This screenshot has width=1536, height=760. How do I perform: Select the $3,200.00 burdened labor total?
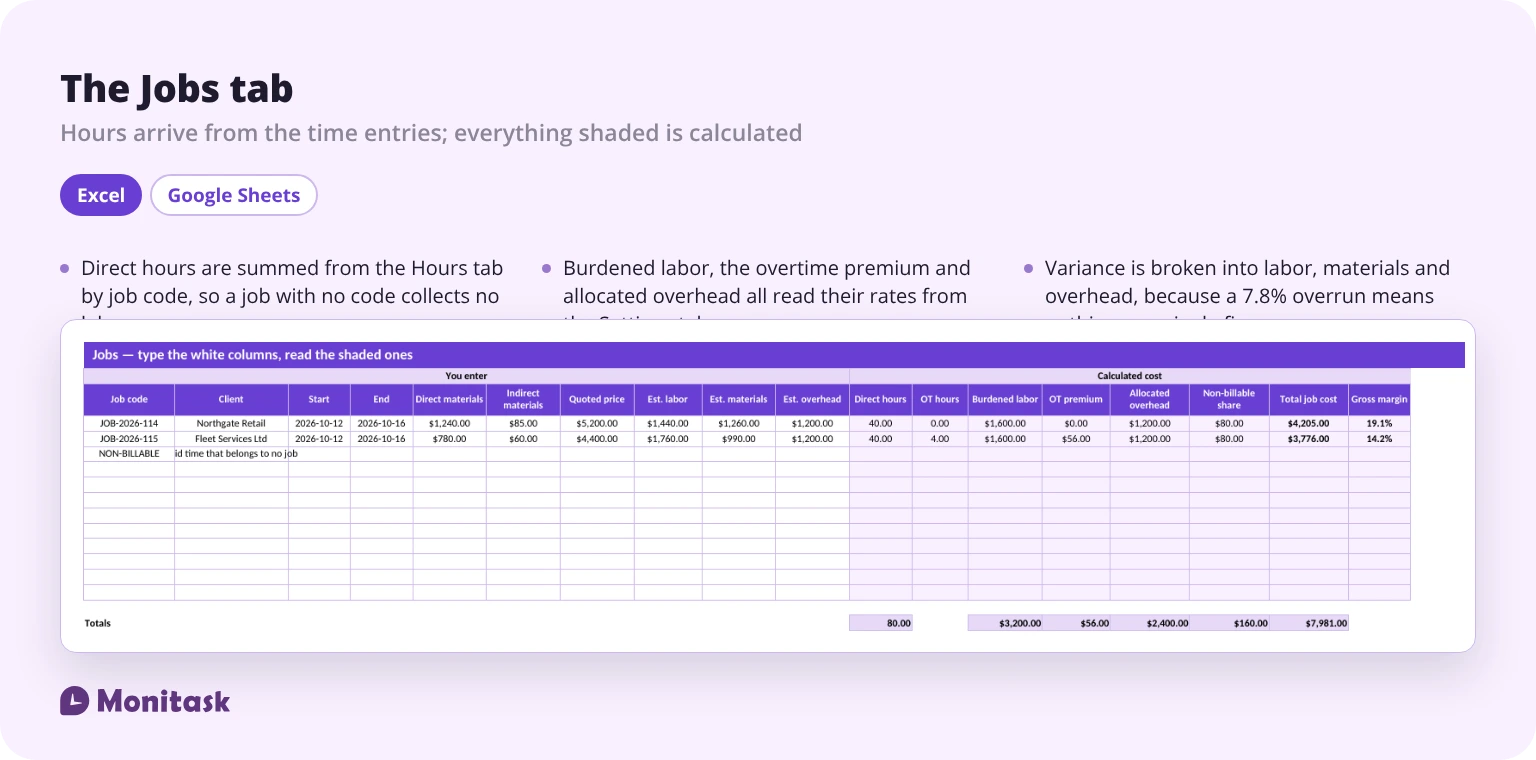click(1005, 623)
